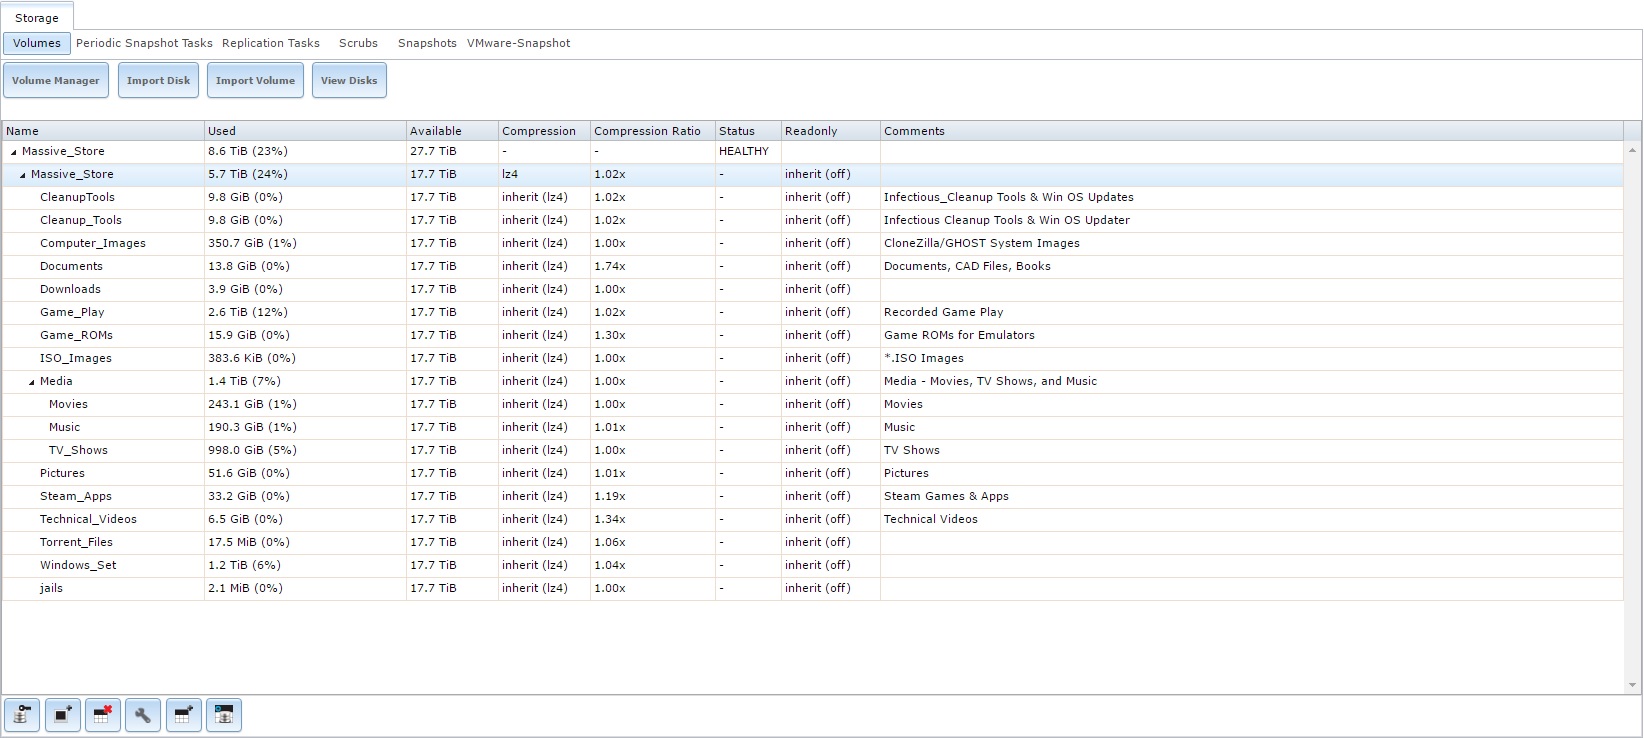Open the Storage tab
This screenshot has width=1644, height=738.
[37, 18]
